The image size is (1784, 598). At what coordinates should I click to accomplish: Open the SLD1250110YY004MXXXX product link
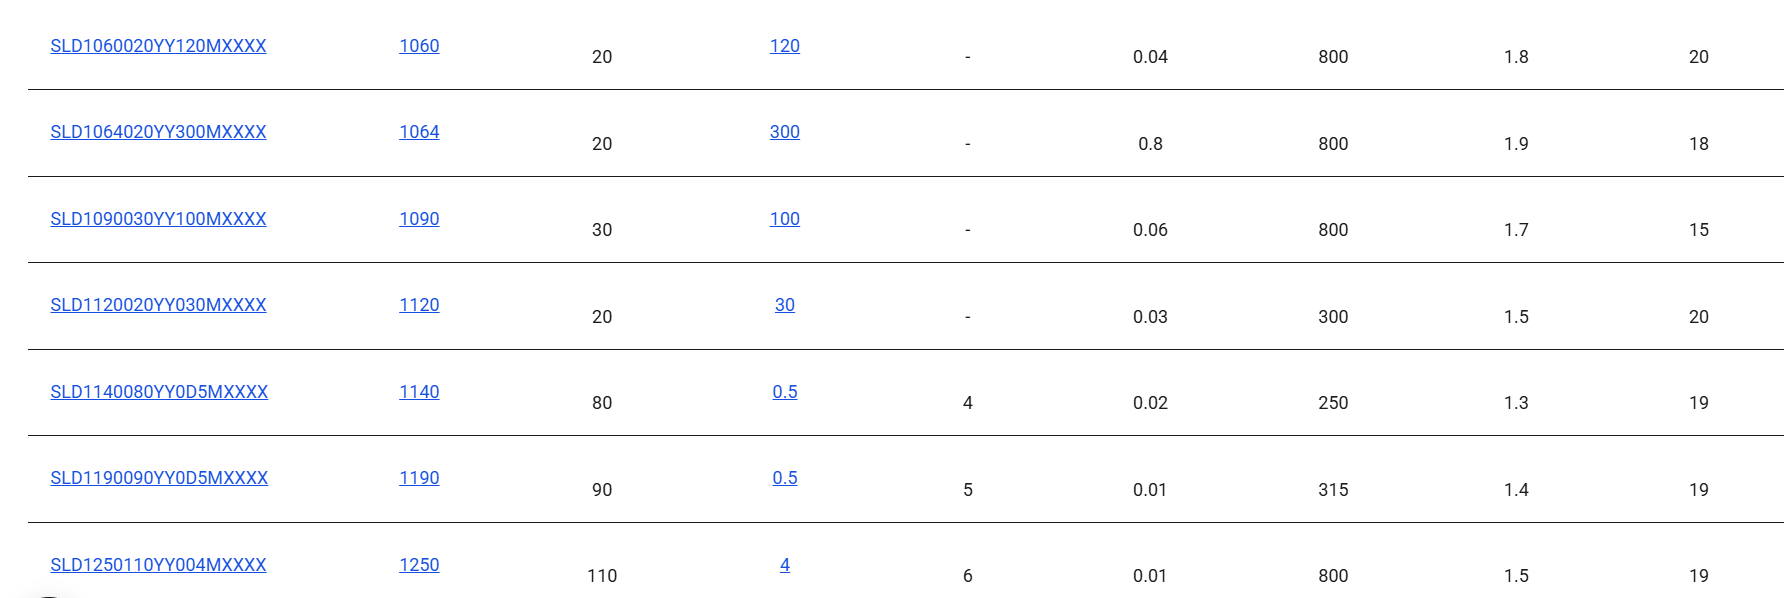click(158, 565)
